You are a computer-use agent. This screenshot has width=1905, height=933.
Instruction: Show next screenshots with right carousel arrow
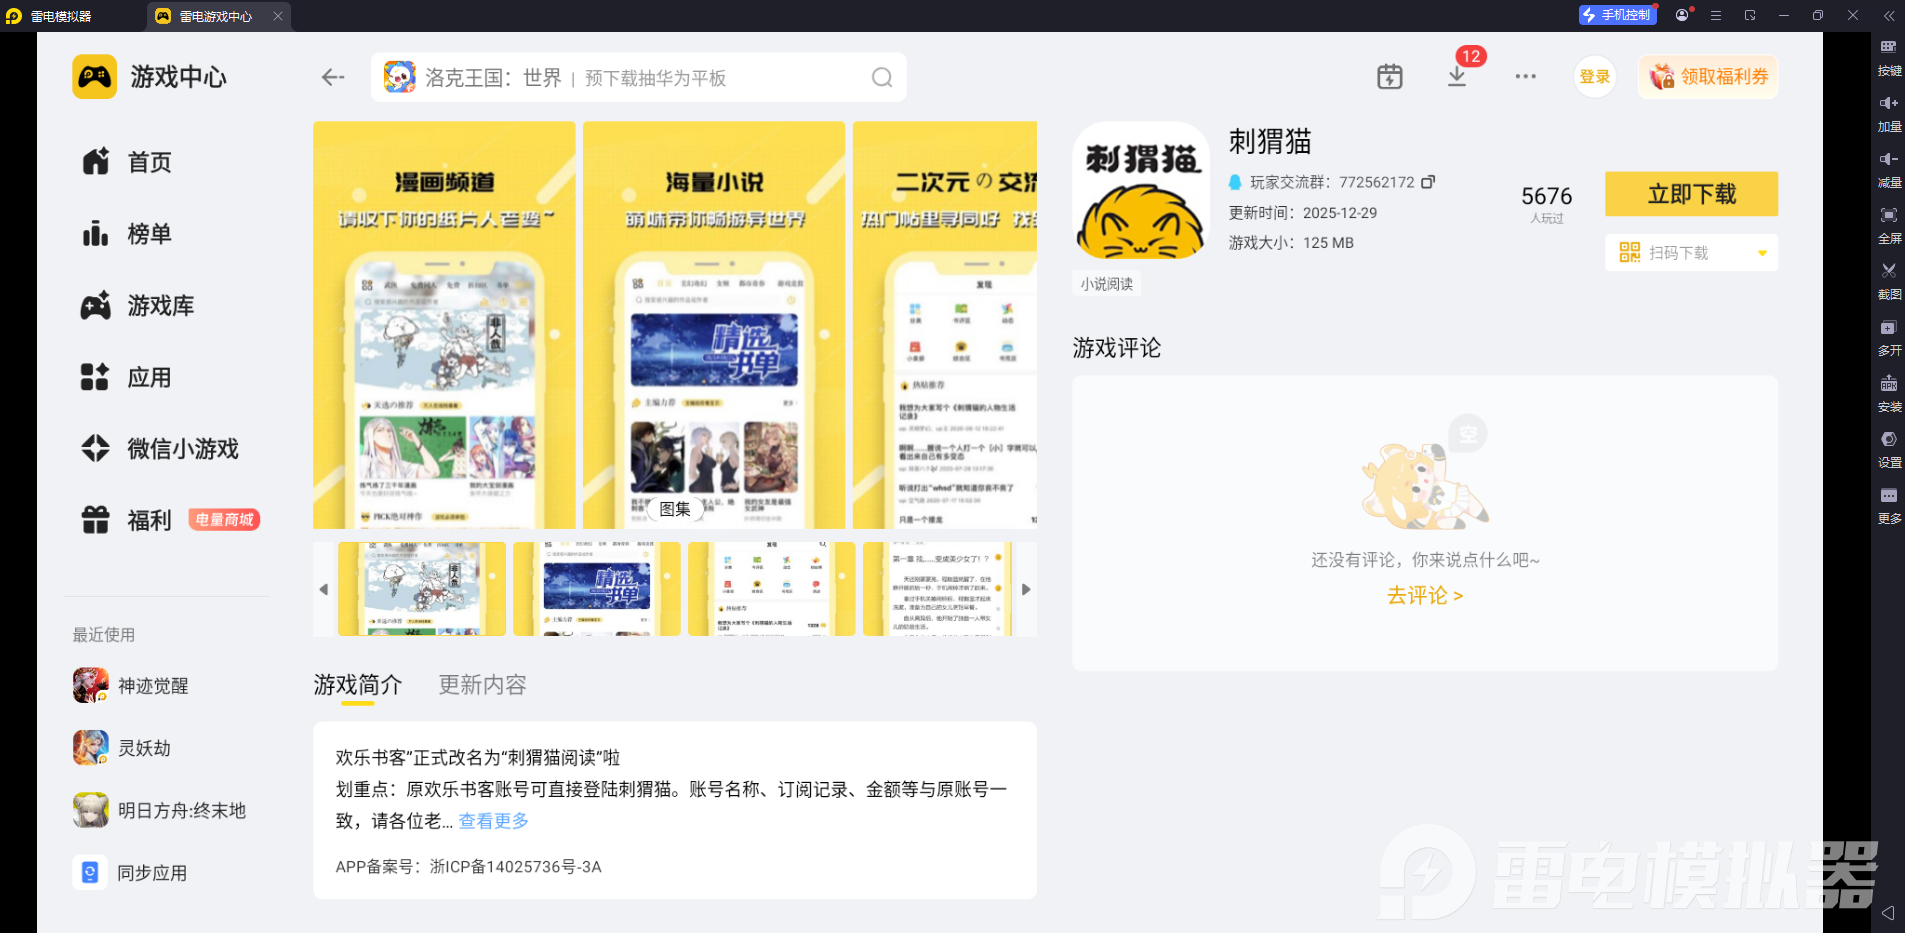[x=1026, y=589]
